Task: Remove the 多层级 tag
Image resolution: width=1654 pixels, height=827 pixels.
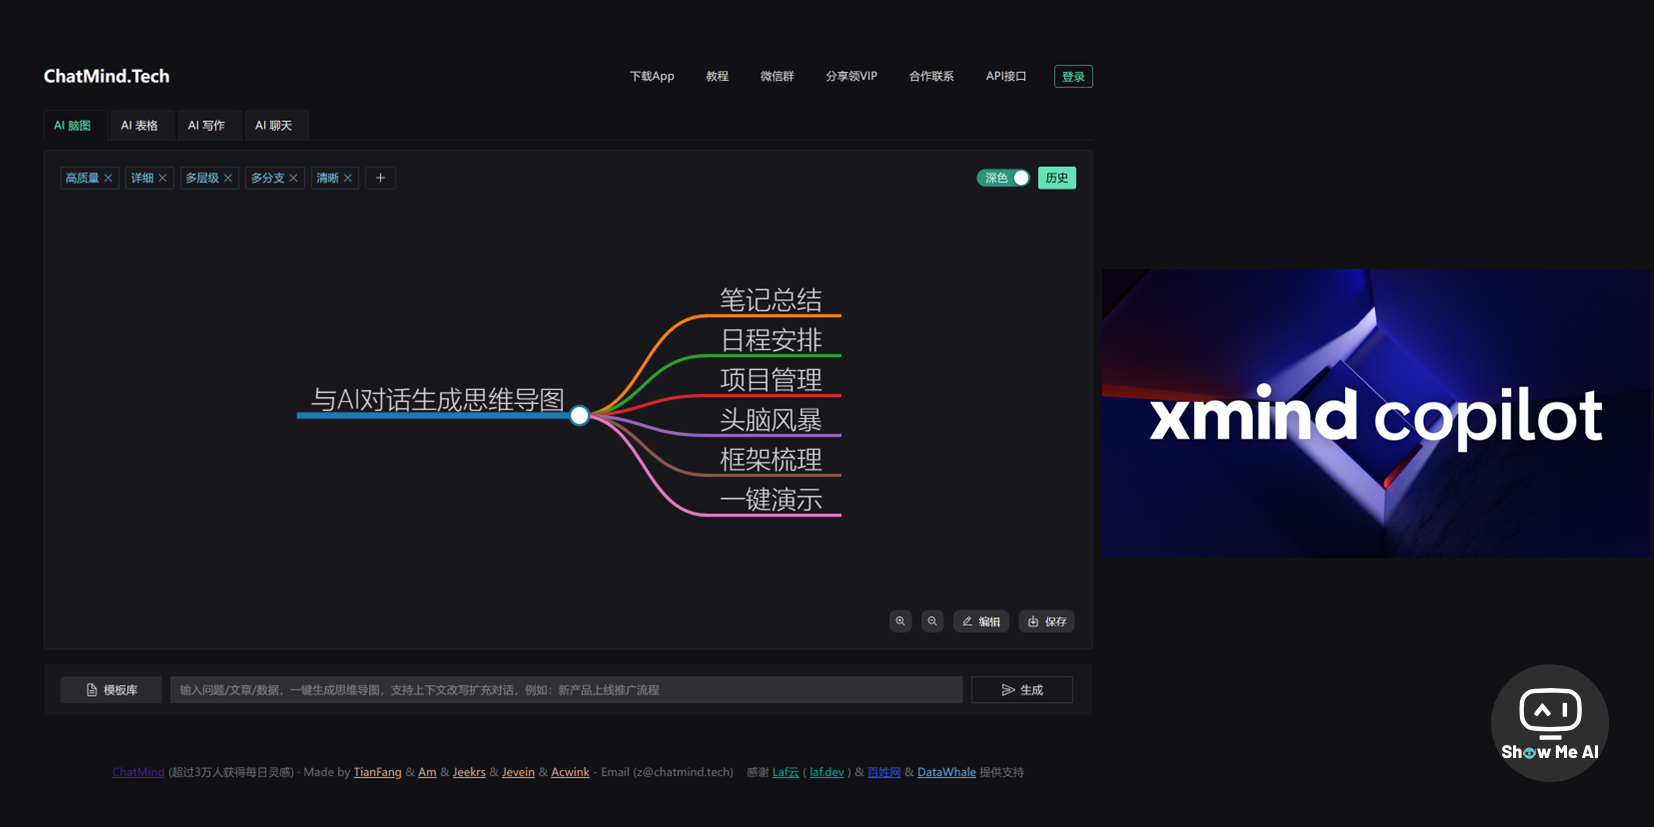Action: click(228, 178)
